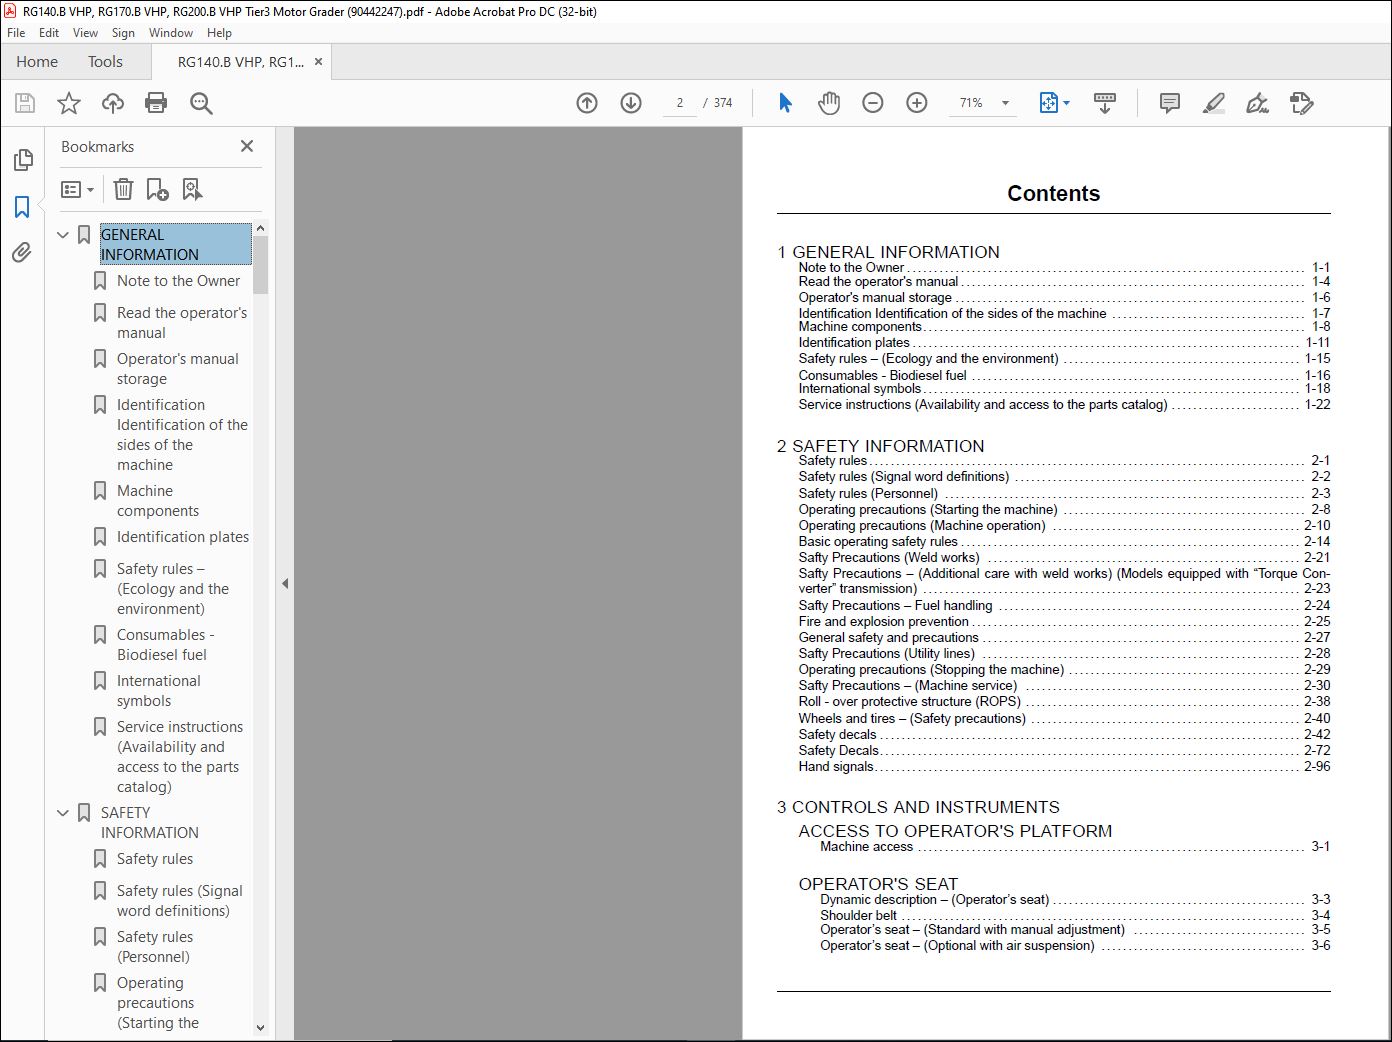Open the View menu
1392x1042 pixels.
[85, 33]
